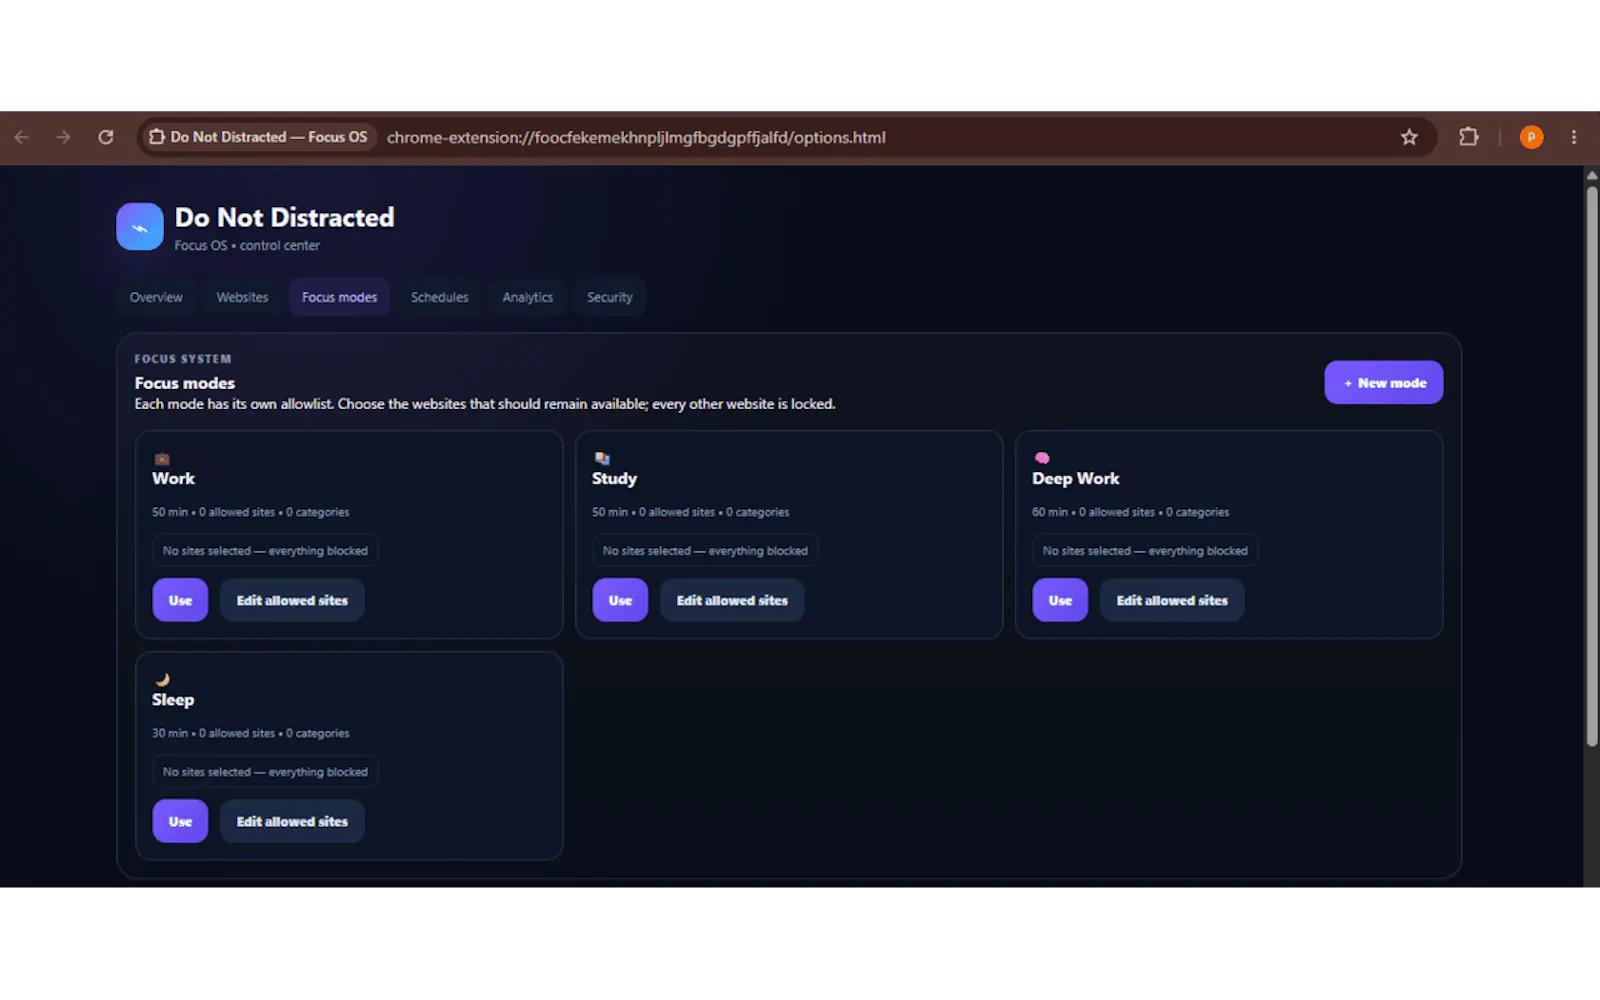
Task: Reload the page with the refresh icon
Action: tap(106, 137)
